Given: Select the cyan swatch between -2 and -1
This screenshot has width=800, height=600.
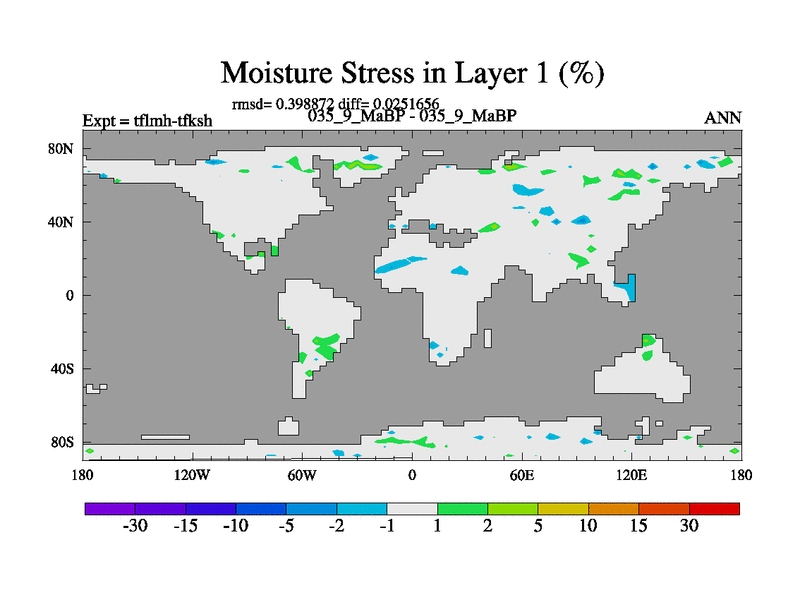Looking at the screenshot, I should point(362,508).
